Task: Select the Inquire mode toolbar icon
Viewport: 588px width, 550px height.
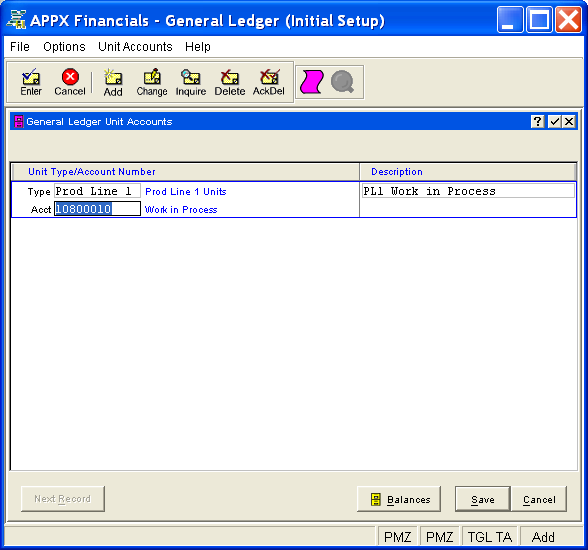Action: coord(191,82)
